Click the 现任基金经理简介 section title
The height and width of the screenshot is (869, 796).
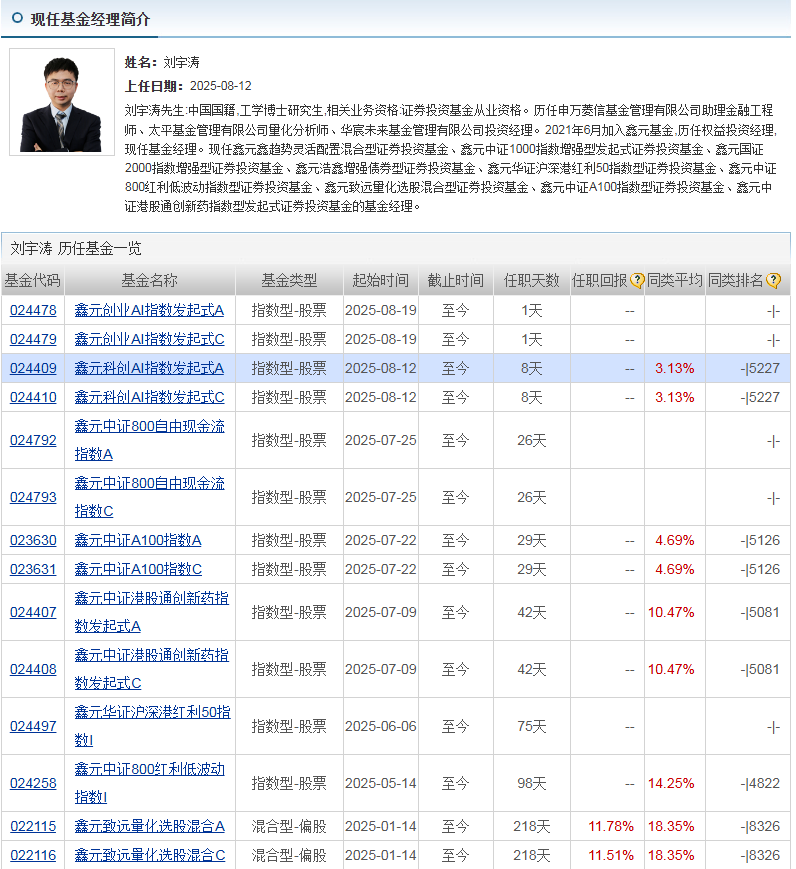point(90,19)
